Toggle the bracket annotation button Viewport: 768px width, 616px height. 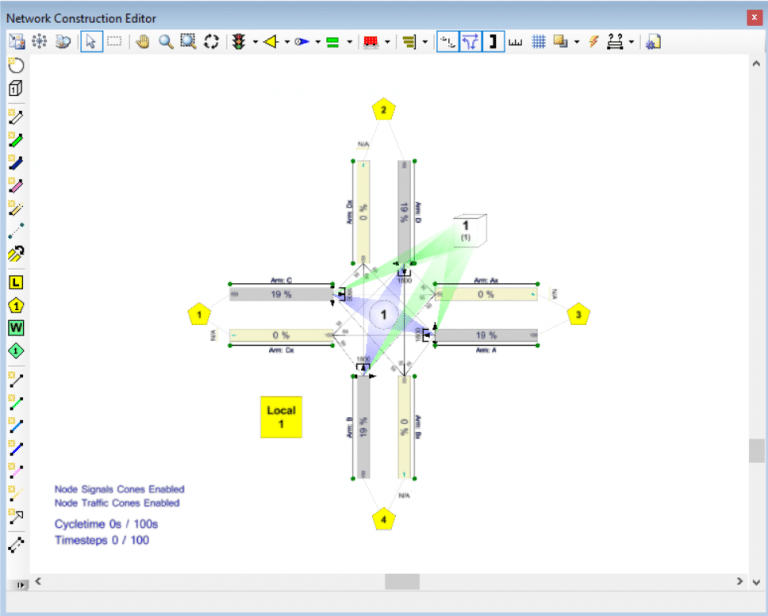coord(493,42)
